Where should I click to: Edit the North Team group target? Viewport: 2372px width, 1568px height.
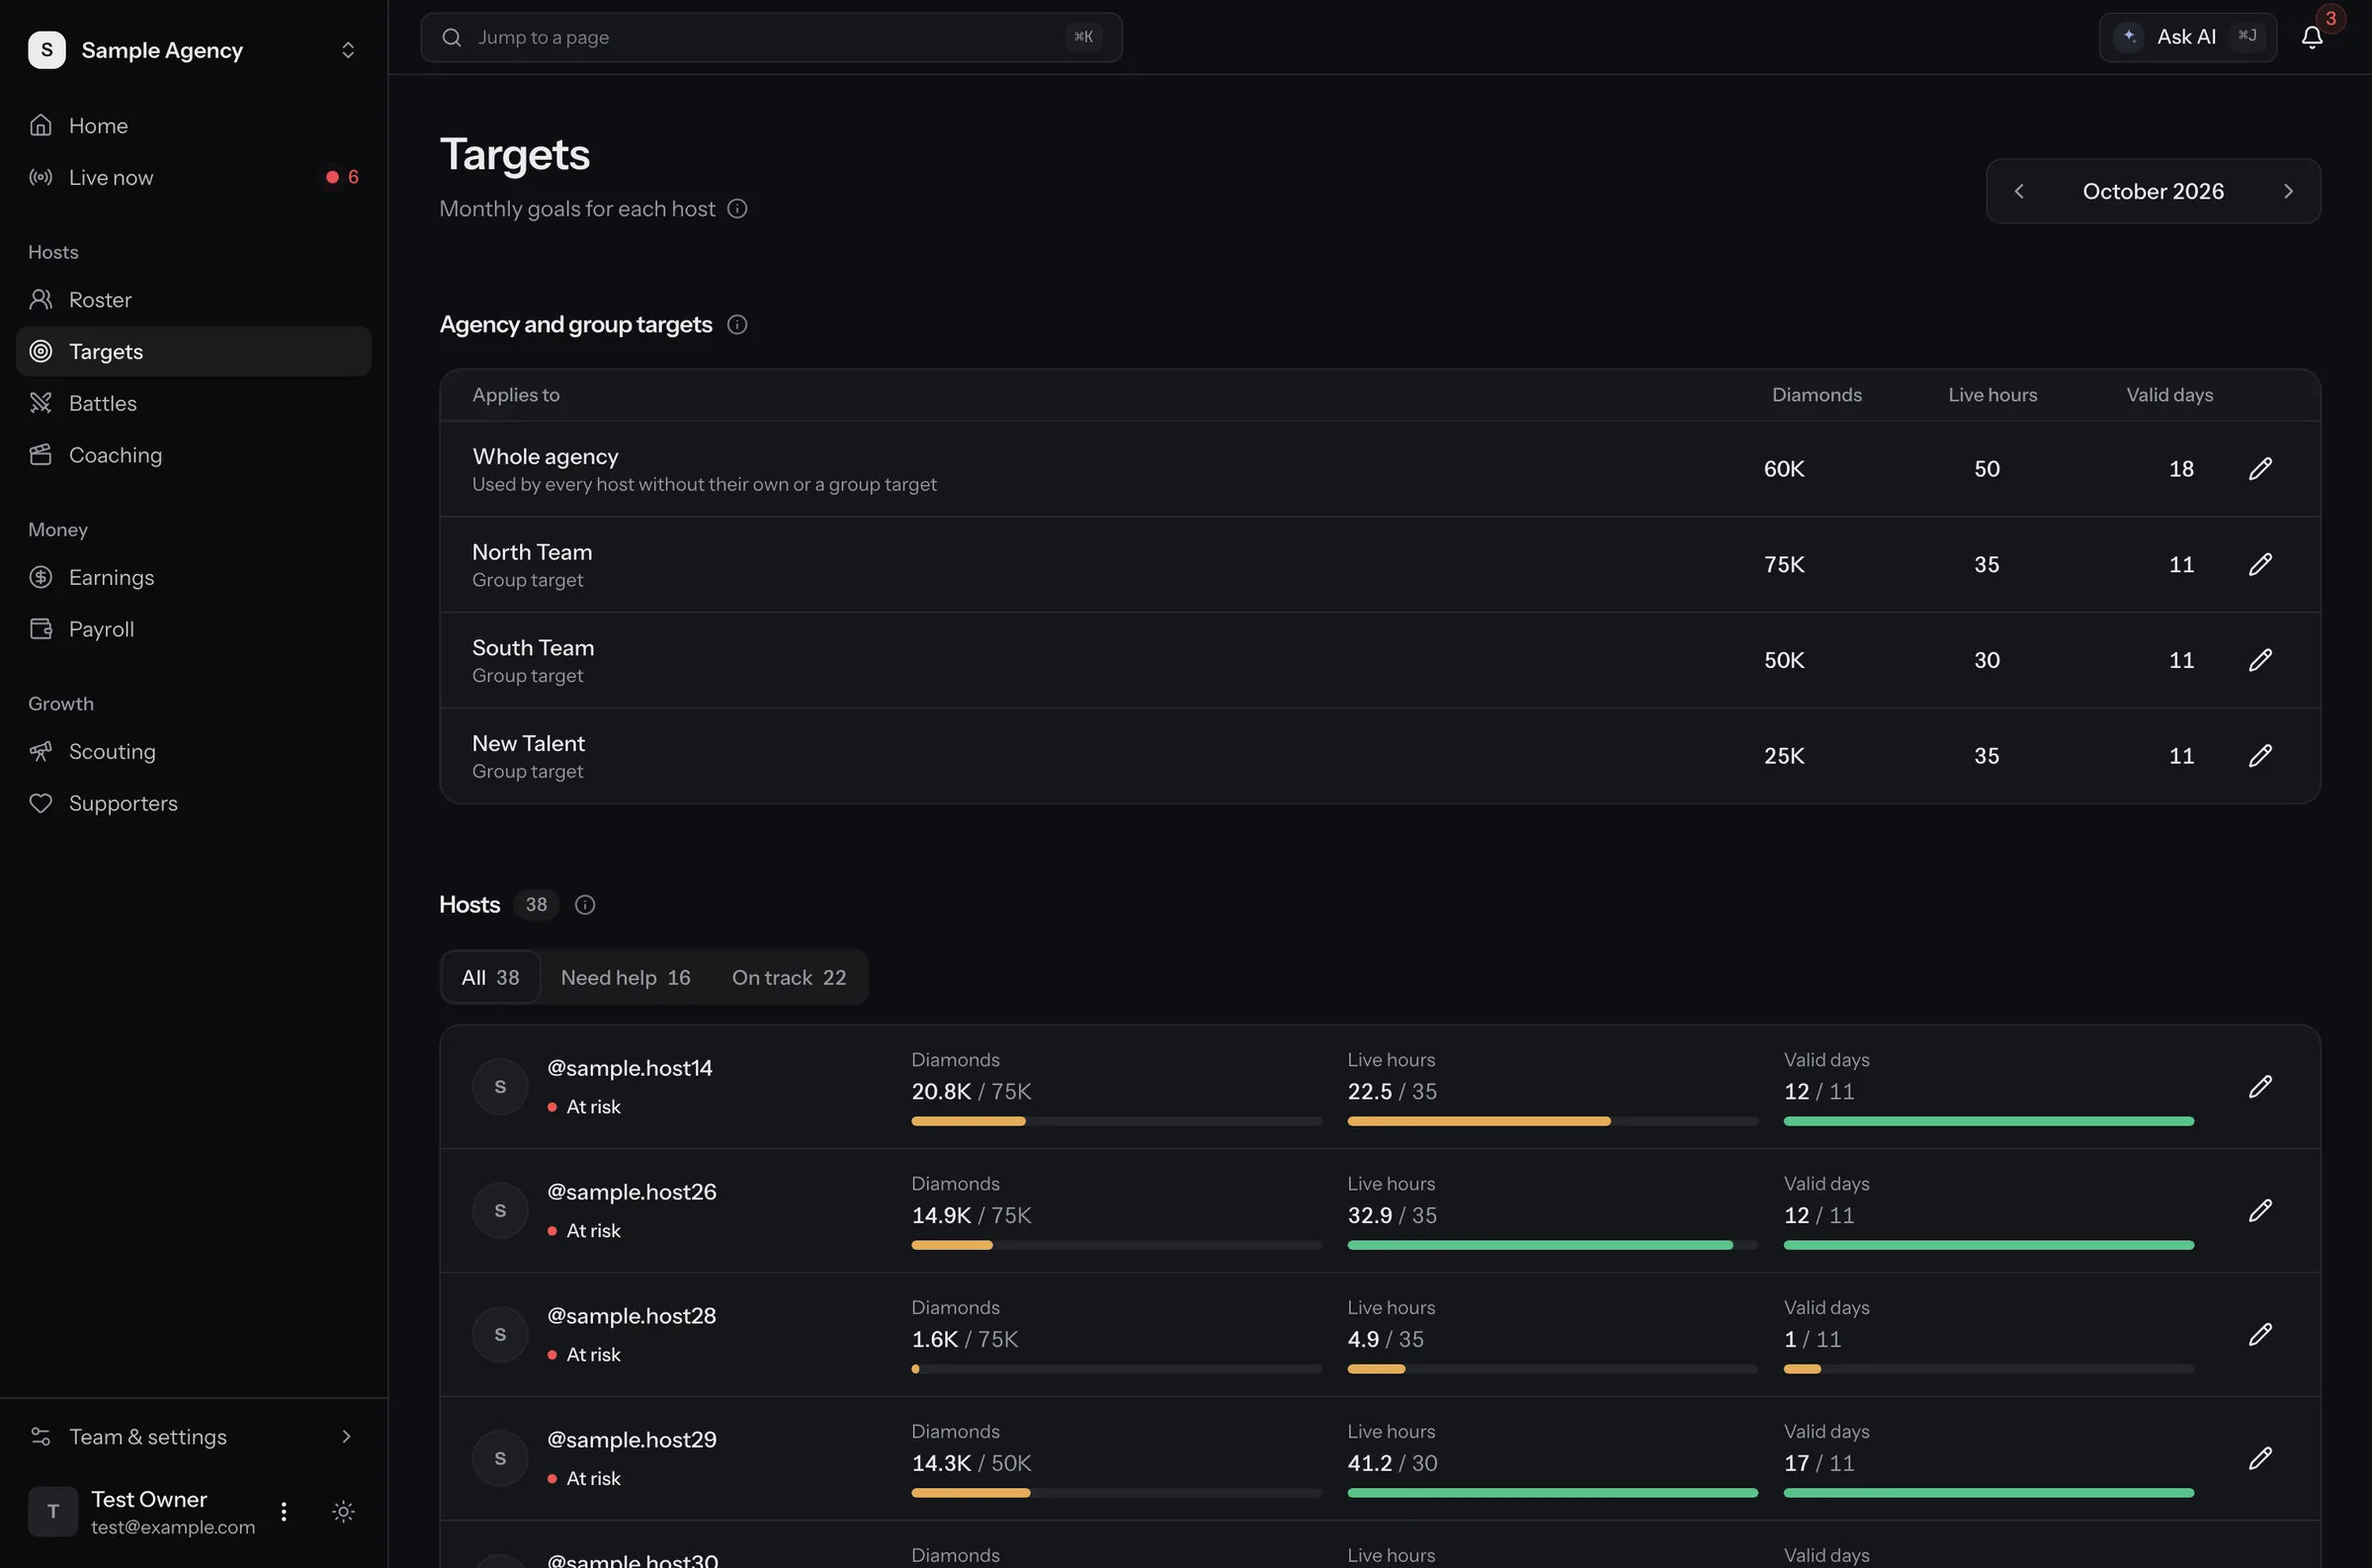(2260, 564)
